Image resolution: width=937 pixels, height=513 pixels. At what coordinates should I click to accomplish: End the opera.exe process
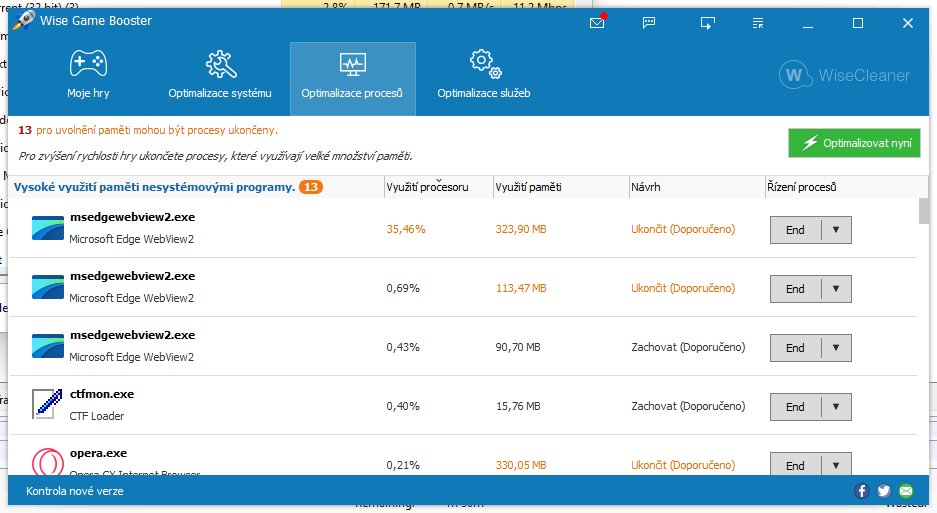[x=795, y=465]
